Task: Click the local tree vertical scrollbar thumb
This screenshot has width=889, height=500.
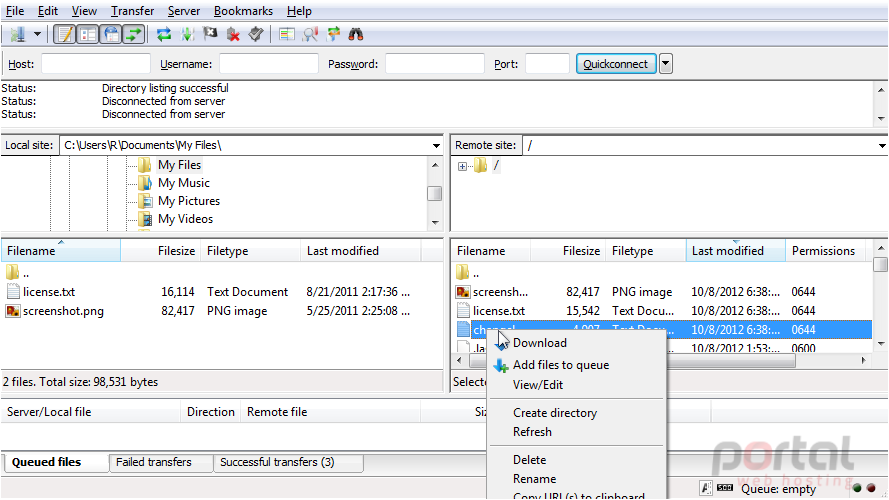Action: tap(435, 193)
